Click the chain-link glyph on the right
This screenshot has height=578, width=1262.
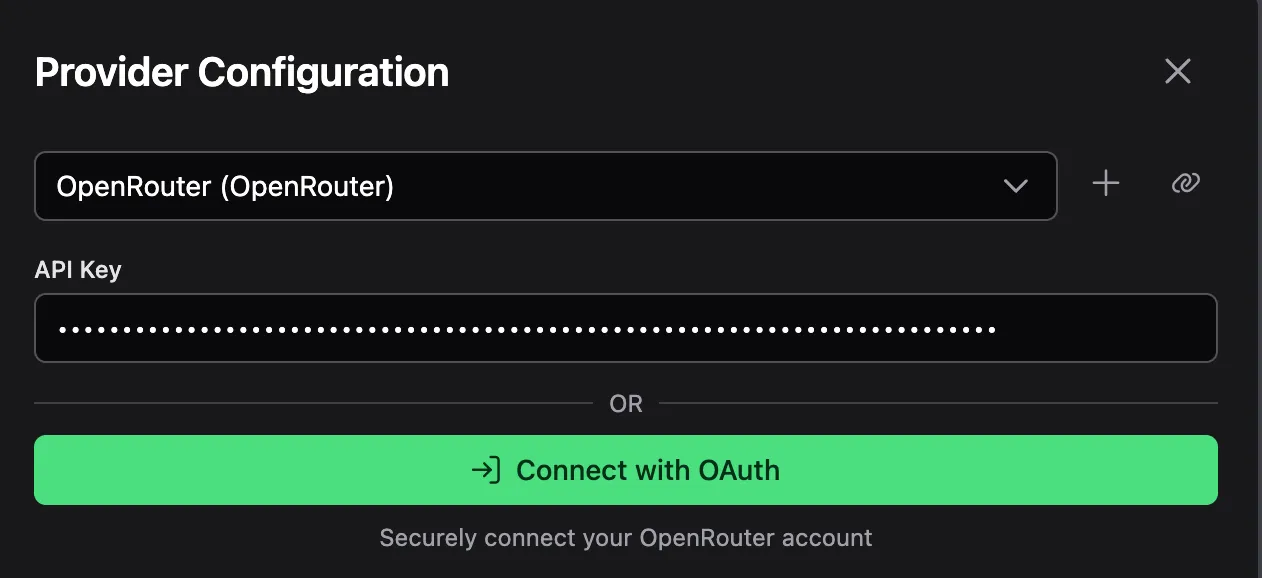click(x=1185, y=184)
